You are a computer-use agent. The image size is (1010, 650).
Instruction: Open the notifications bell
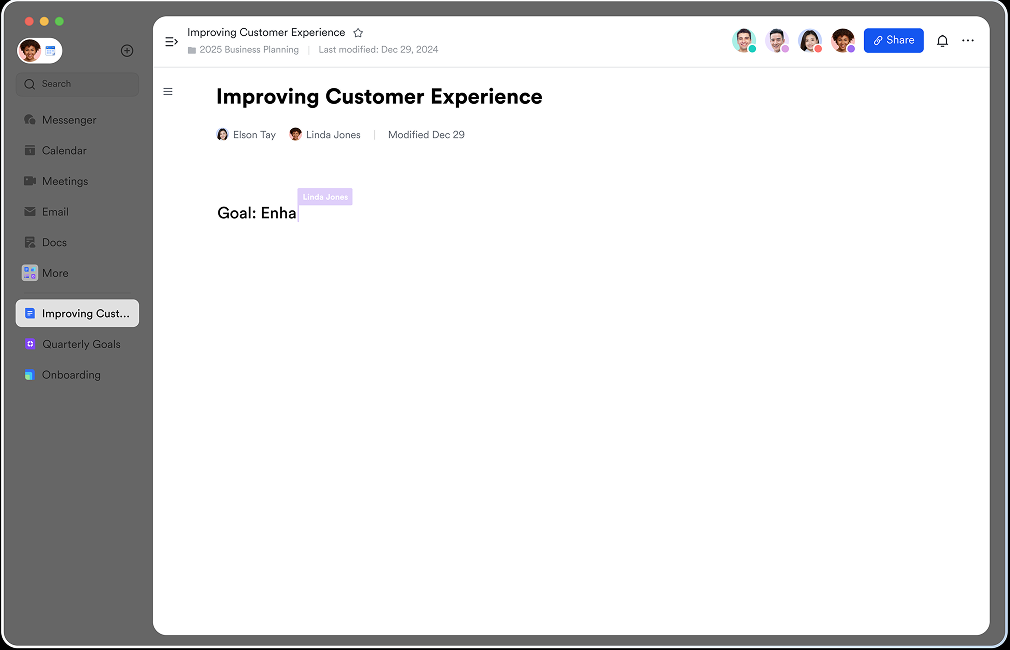[x=942, y=41]
